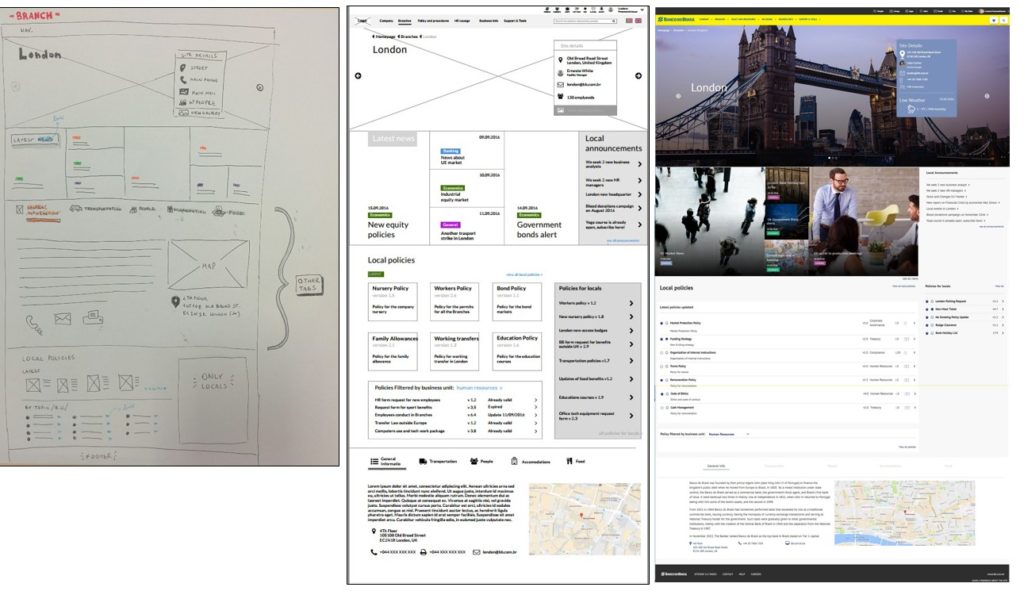Click the envelope icon beside london@bb.com.br
Viewport: 1024px width, 591px height.
(560, 84)
